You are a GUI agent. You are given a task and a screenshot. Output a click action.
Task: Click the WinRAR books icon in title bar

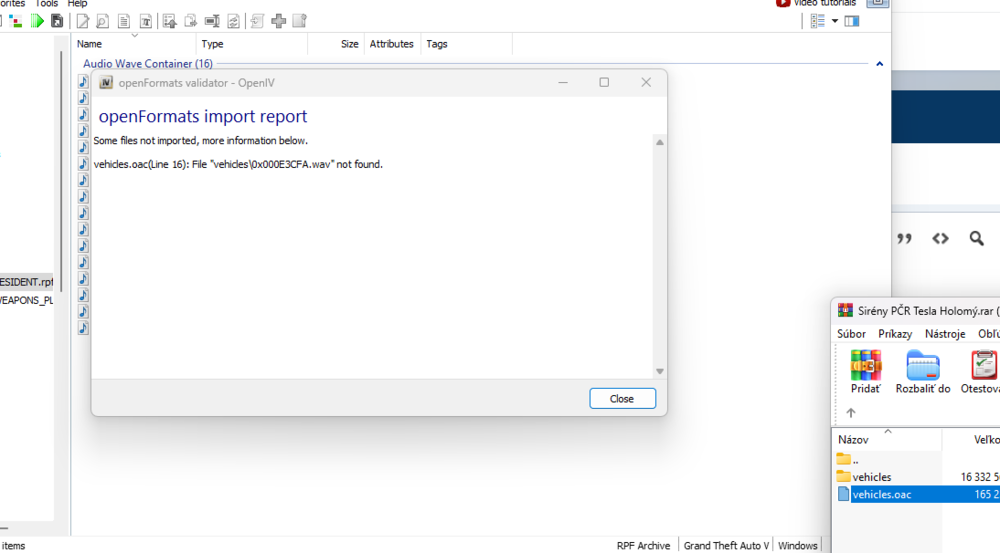point(845,311)
